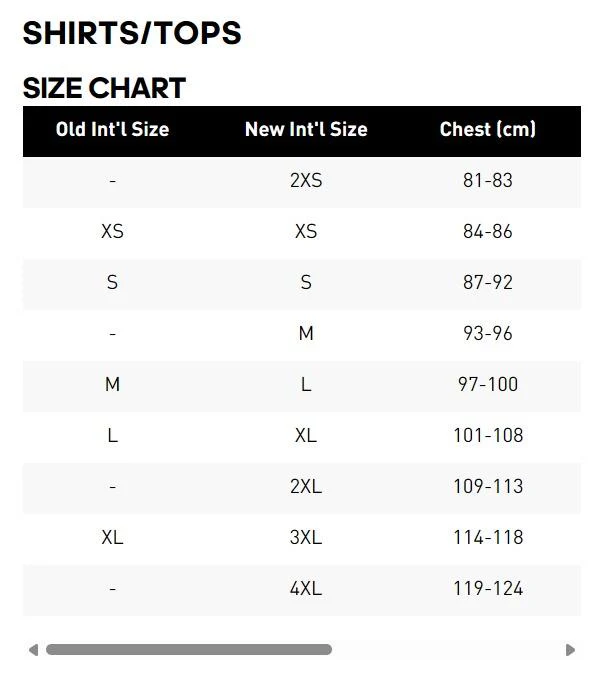599x680 pixels.
Task: Click the empty scrollbar track right of thumb
Action: pyautogui.click(x=448, y=649)
